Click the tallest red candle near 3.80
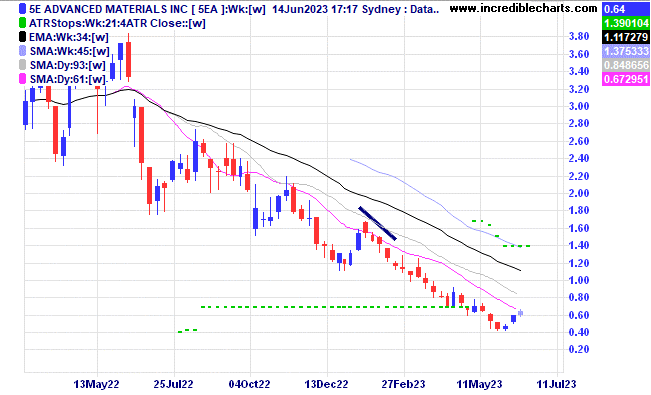 128,58
